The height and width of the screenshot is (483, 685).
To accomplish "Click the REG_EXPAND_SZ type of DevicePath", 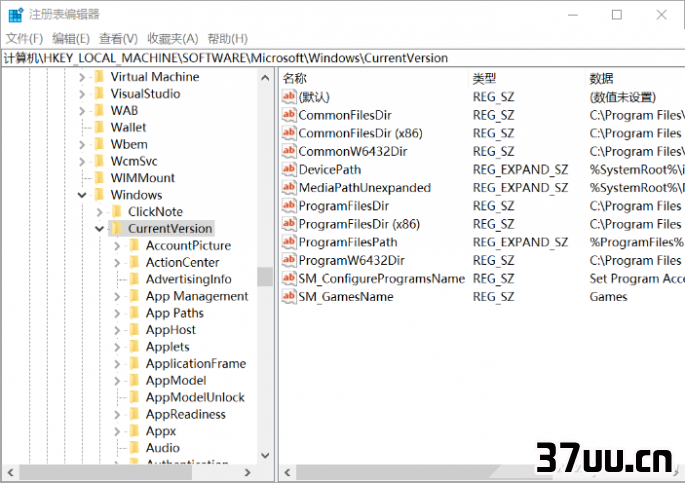I will coord(520,169).
